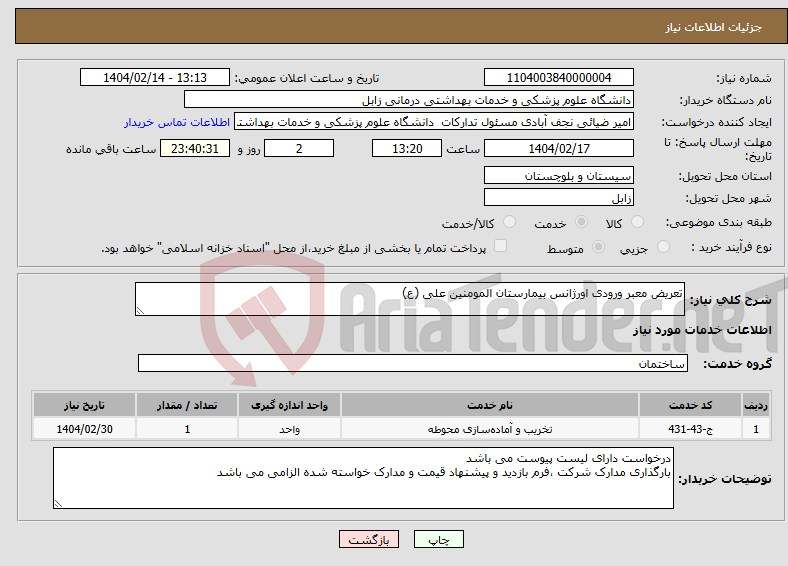Click the remaining days field showing 2
788x566 pixels.
(x=299, y=148)
